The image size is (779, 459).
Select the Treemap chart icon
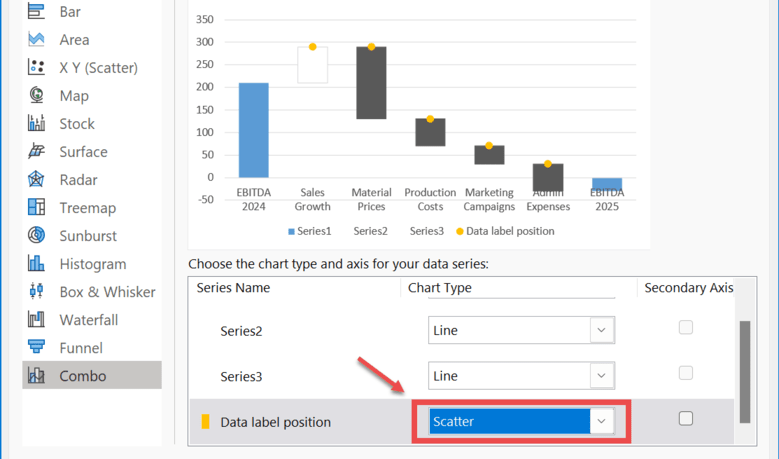(37, 208)
